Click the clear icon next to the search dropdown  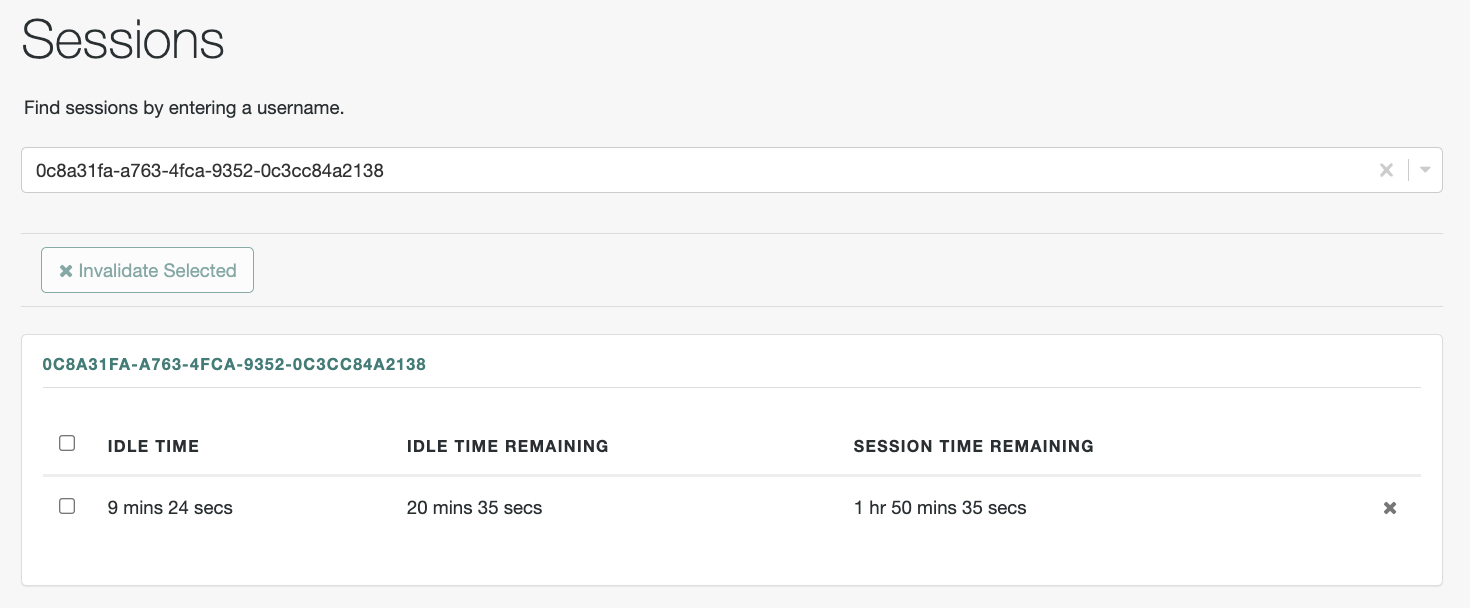[1386, 170]
